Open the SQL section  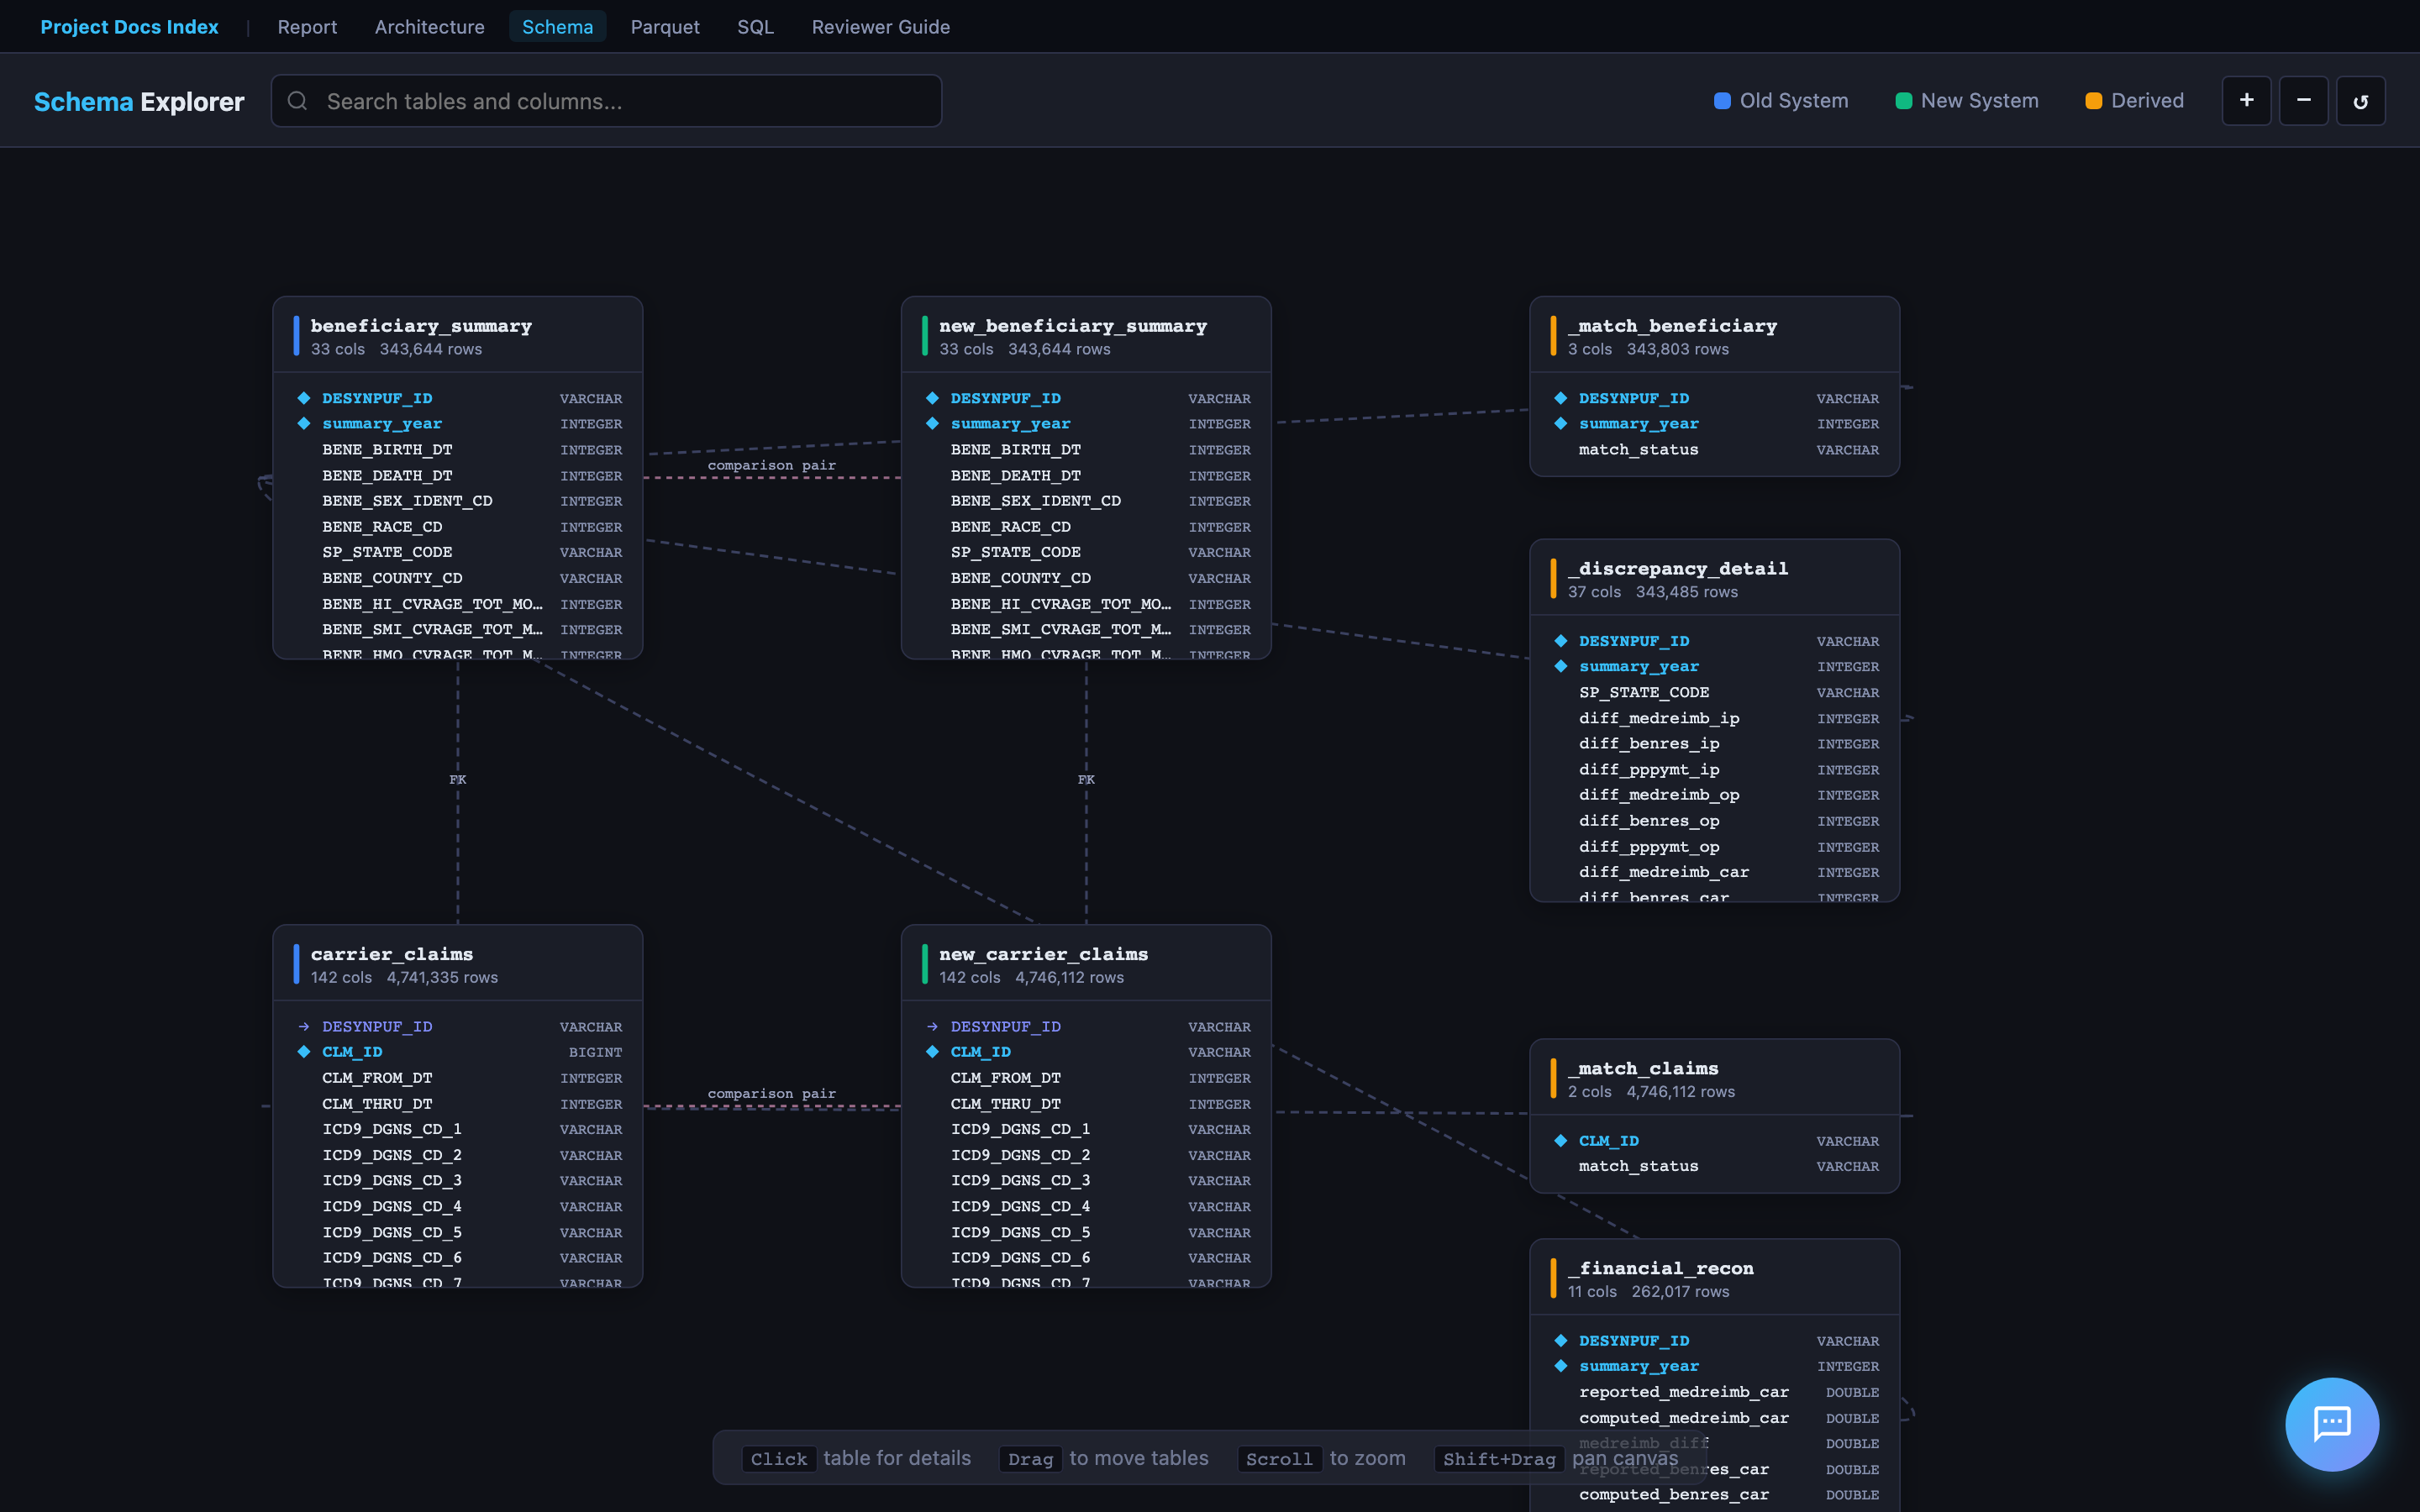pos(755,27)
